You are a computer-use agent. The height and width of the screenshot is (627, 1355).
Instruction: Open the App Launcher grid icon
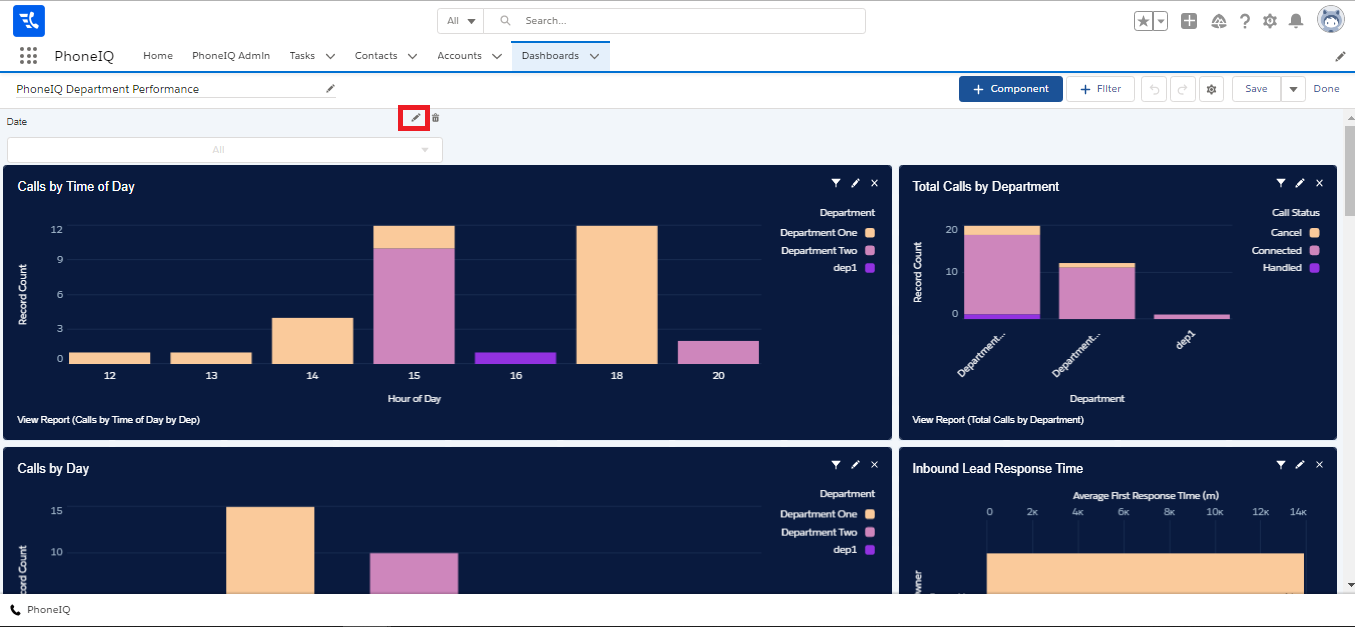[28, 56]
